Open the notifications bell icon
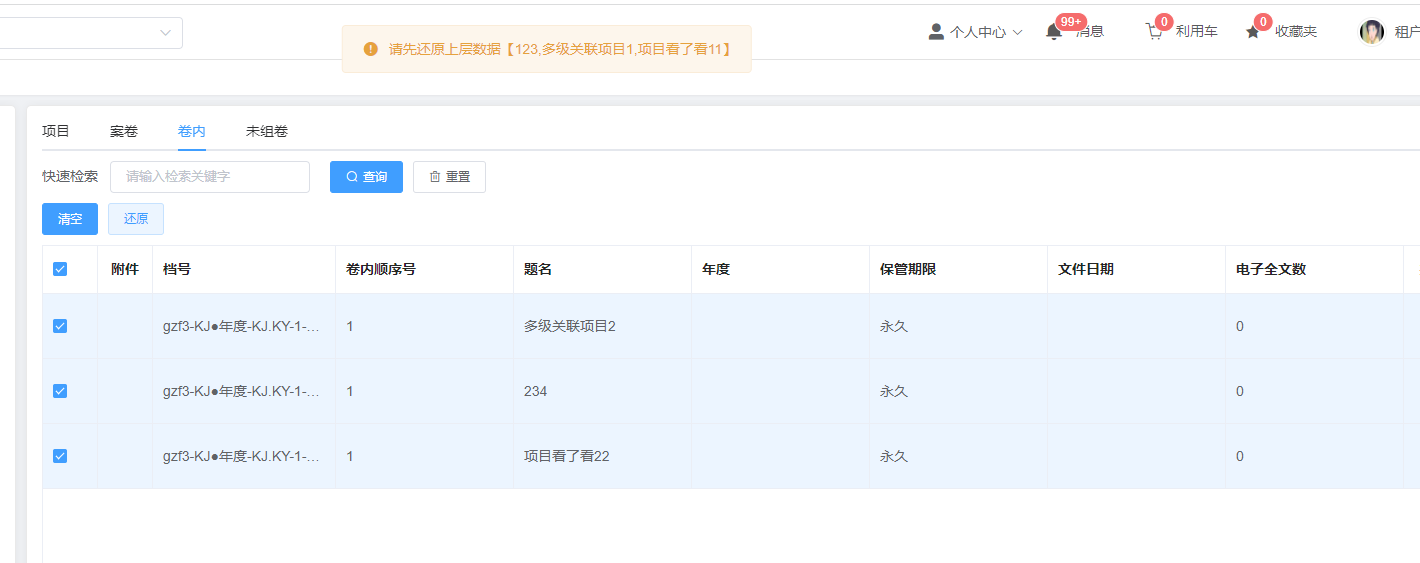 tap(1053, 32)
